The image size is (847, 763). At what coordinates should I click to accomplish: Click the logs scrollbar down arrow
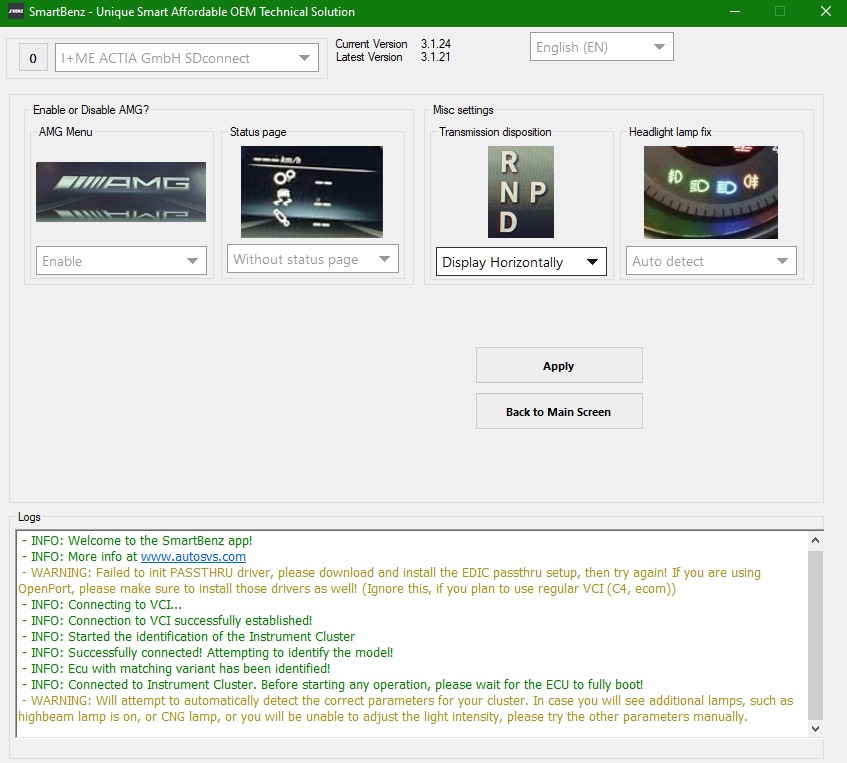816,728
